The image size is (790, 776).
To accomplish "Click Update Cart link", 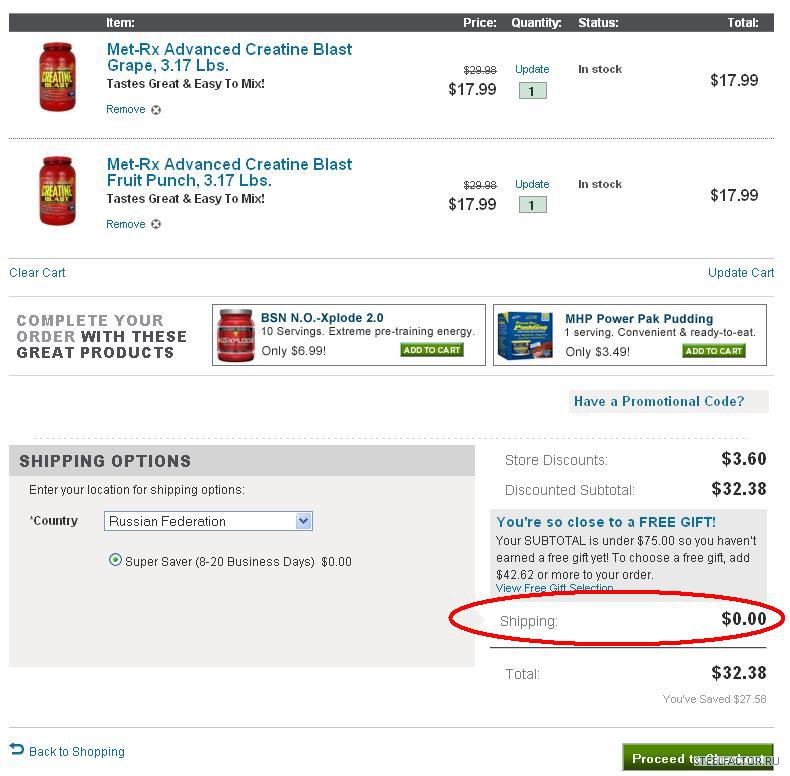I will pos(740,273).
